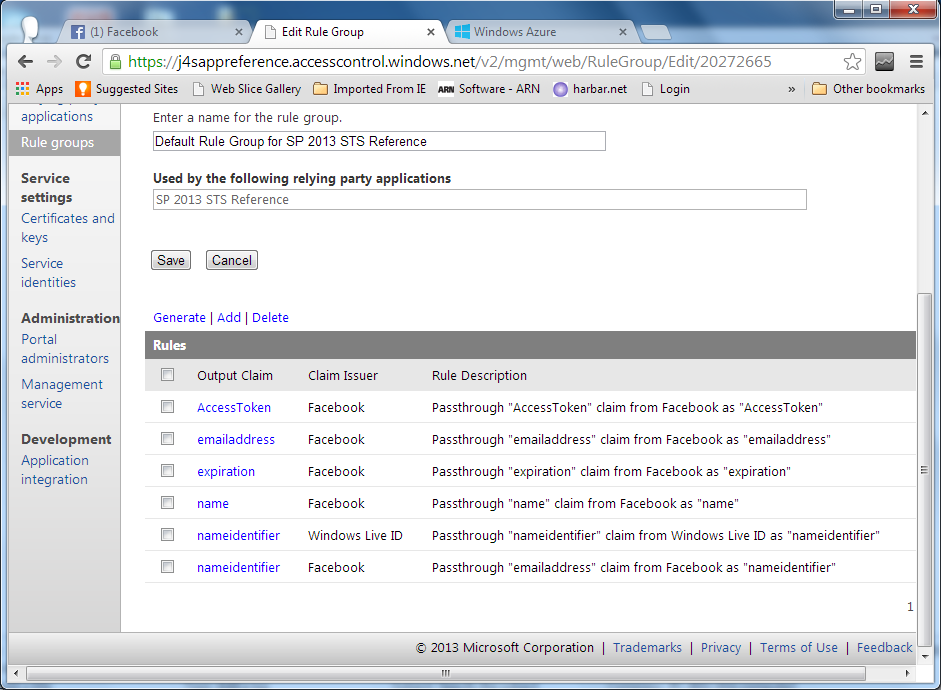Click the Feedback footer link
941x690 pixels.
click(x=884, y=647)
